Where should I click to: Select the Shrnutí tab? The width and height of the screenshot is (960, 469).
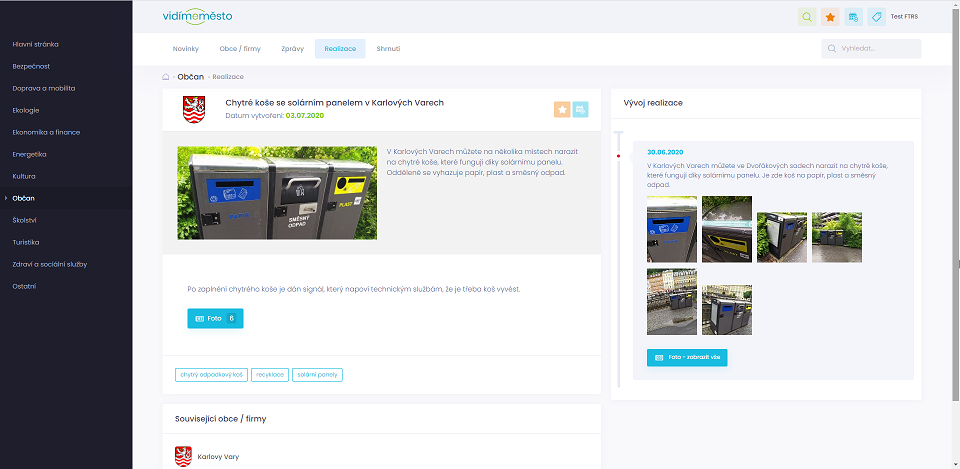point(388,49)
